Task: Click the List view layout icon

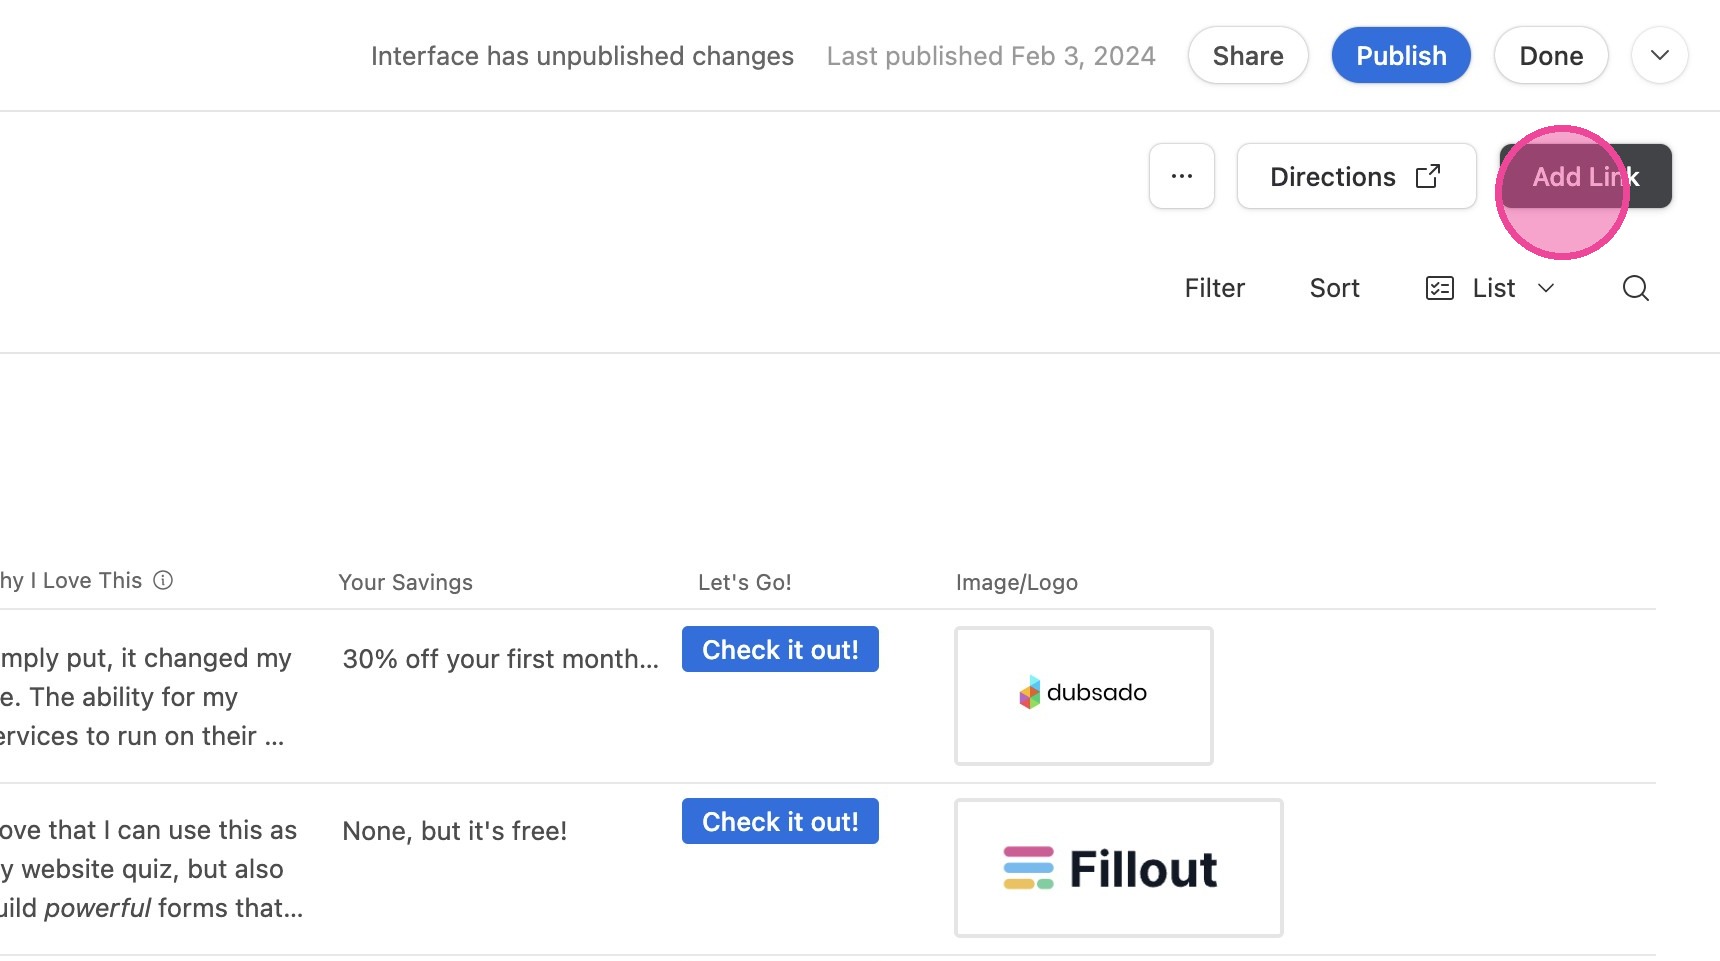Action: [1439, 288]
